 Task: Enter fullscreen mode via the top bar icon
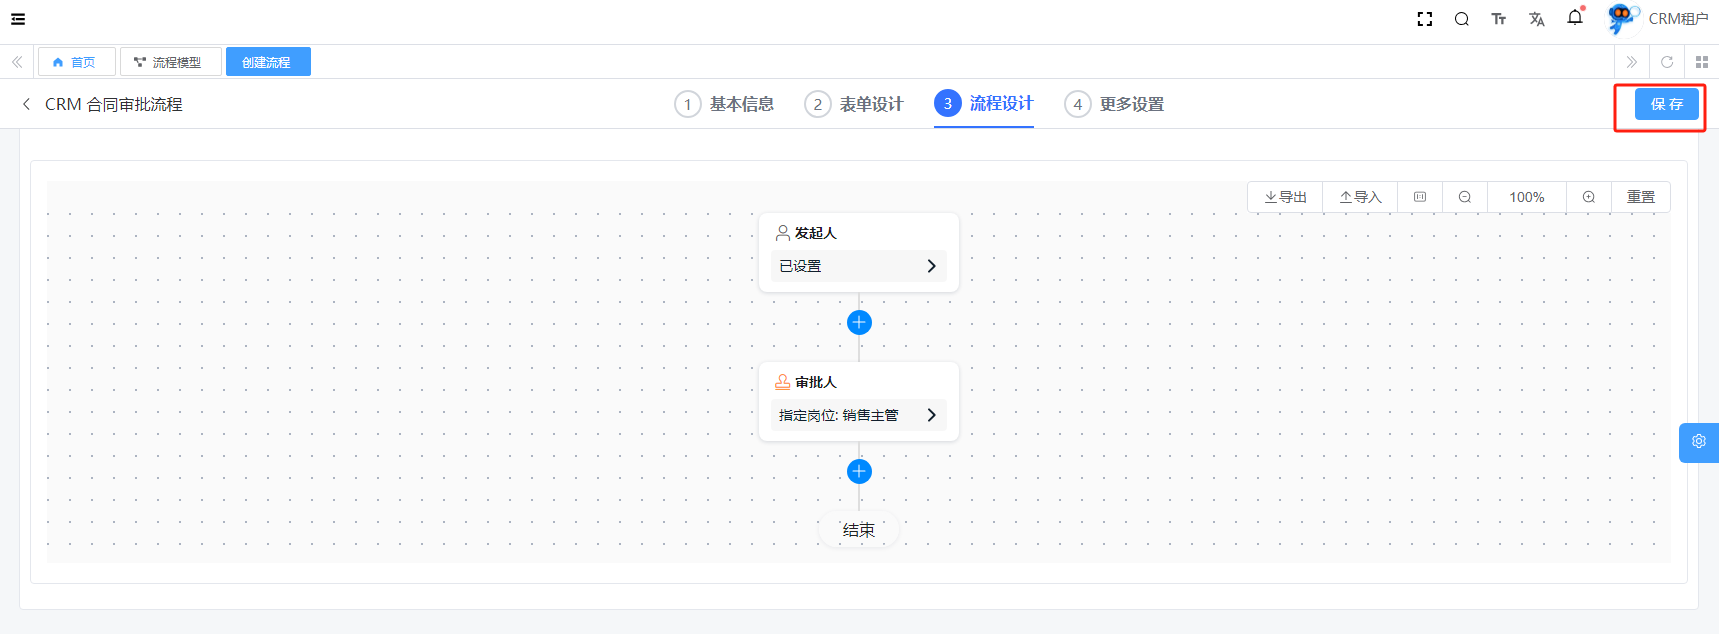1425,19
